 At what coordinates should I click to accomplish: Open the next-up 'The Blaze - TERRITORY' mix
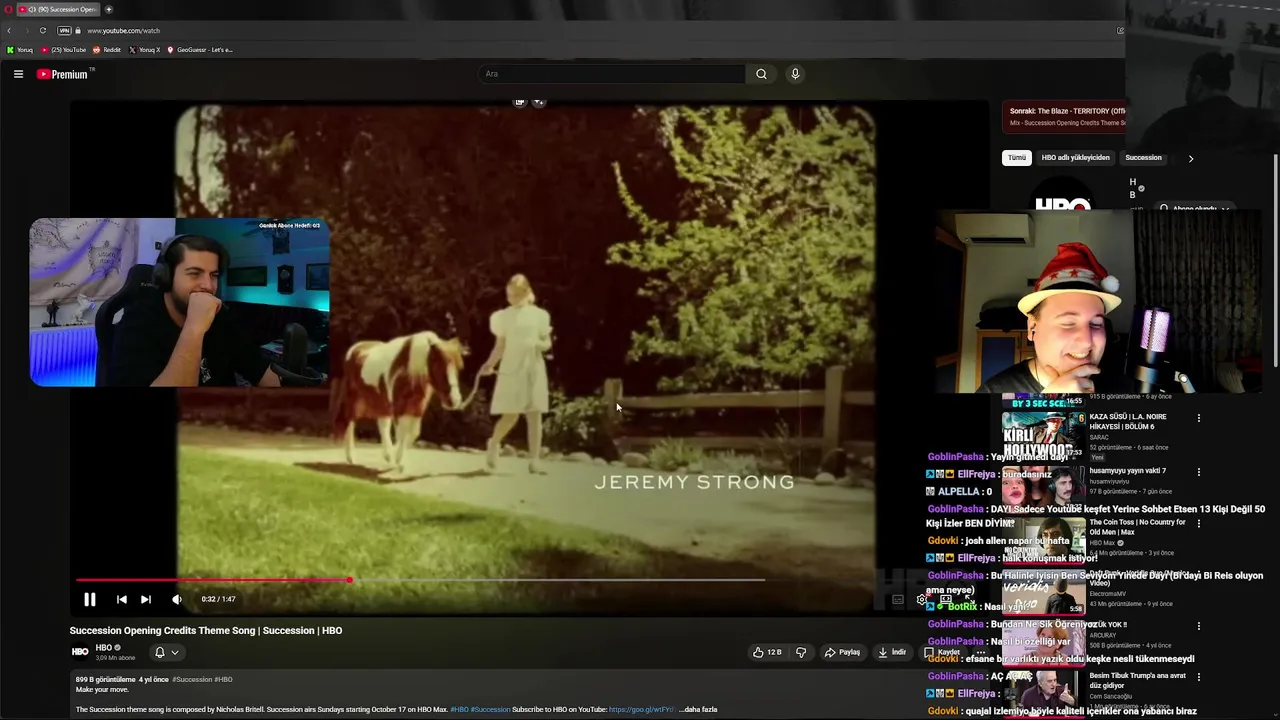[x=1064, y=117]
